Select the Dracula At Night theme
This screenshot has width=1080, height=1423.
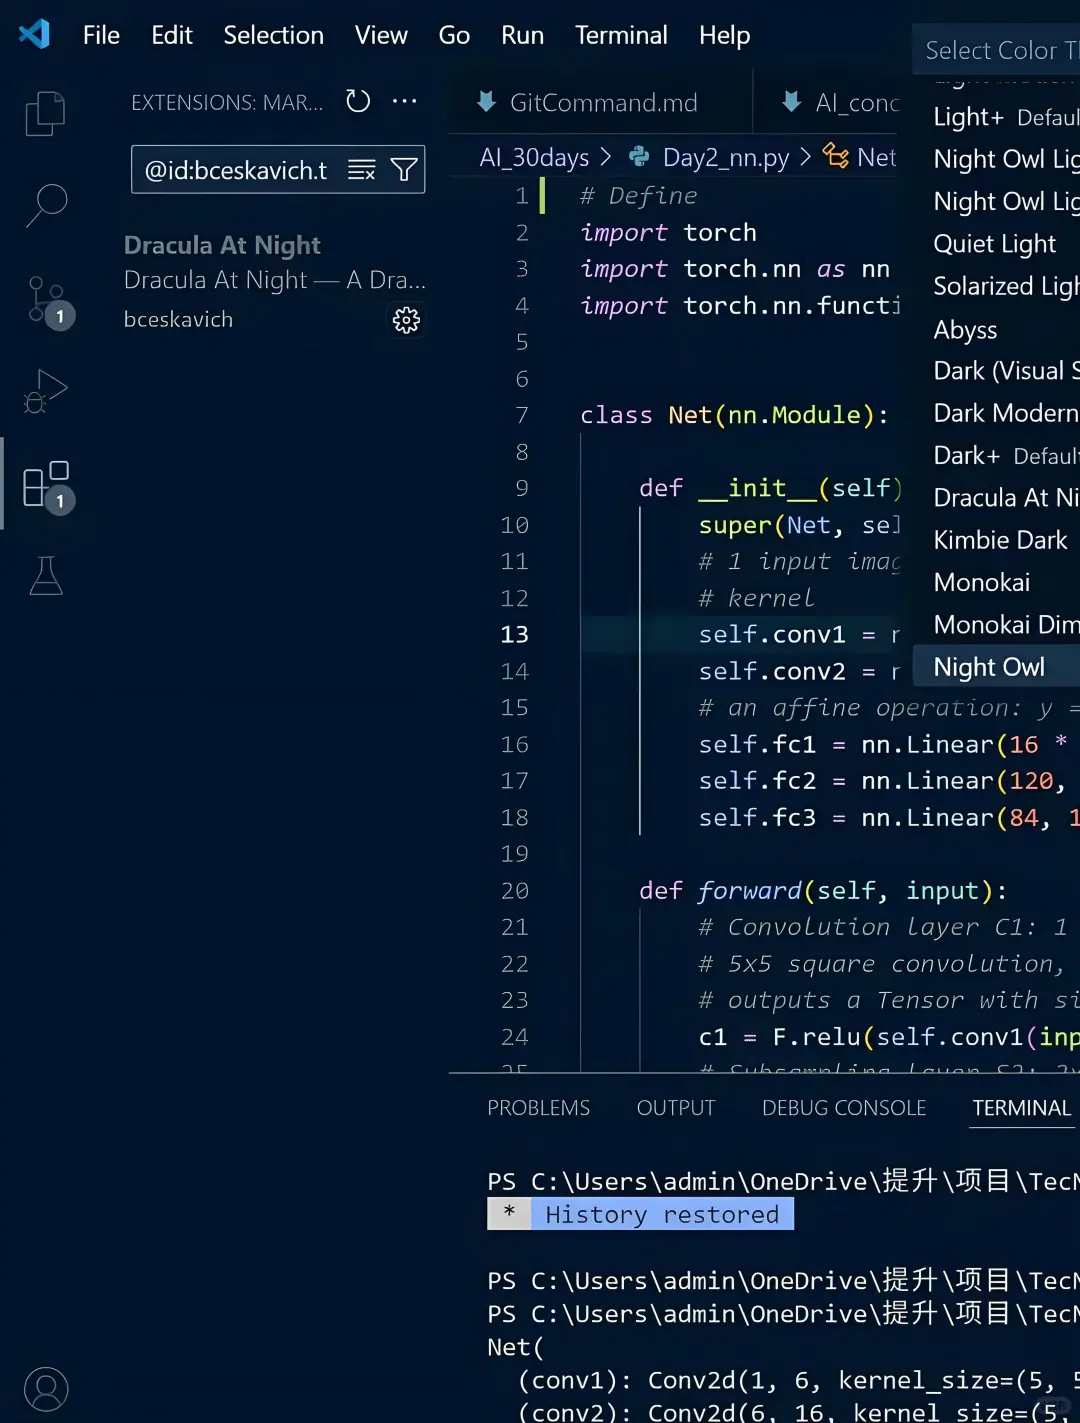(x=997, y=498)
